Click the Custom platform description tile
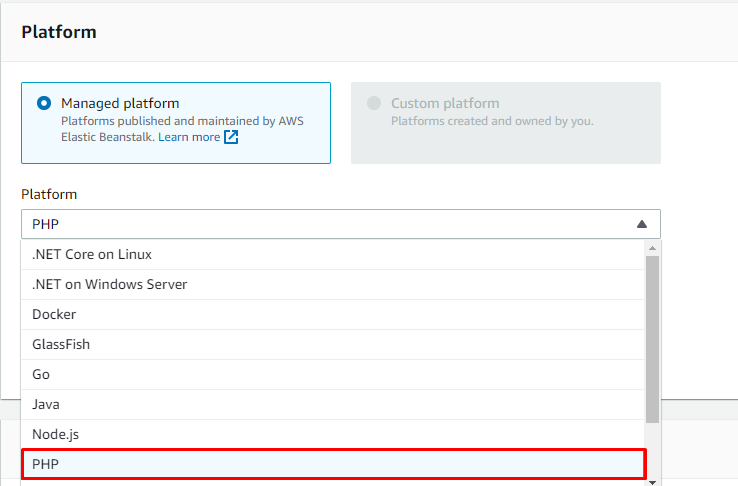Screen dimensions: 738x486 coord(505,123)
